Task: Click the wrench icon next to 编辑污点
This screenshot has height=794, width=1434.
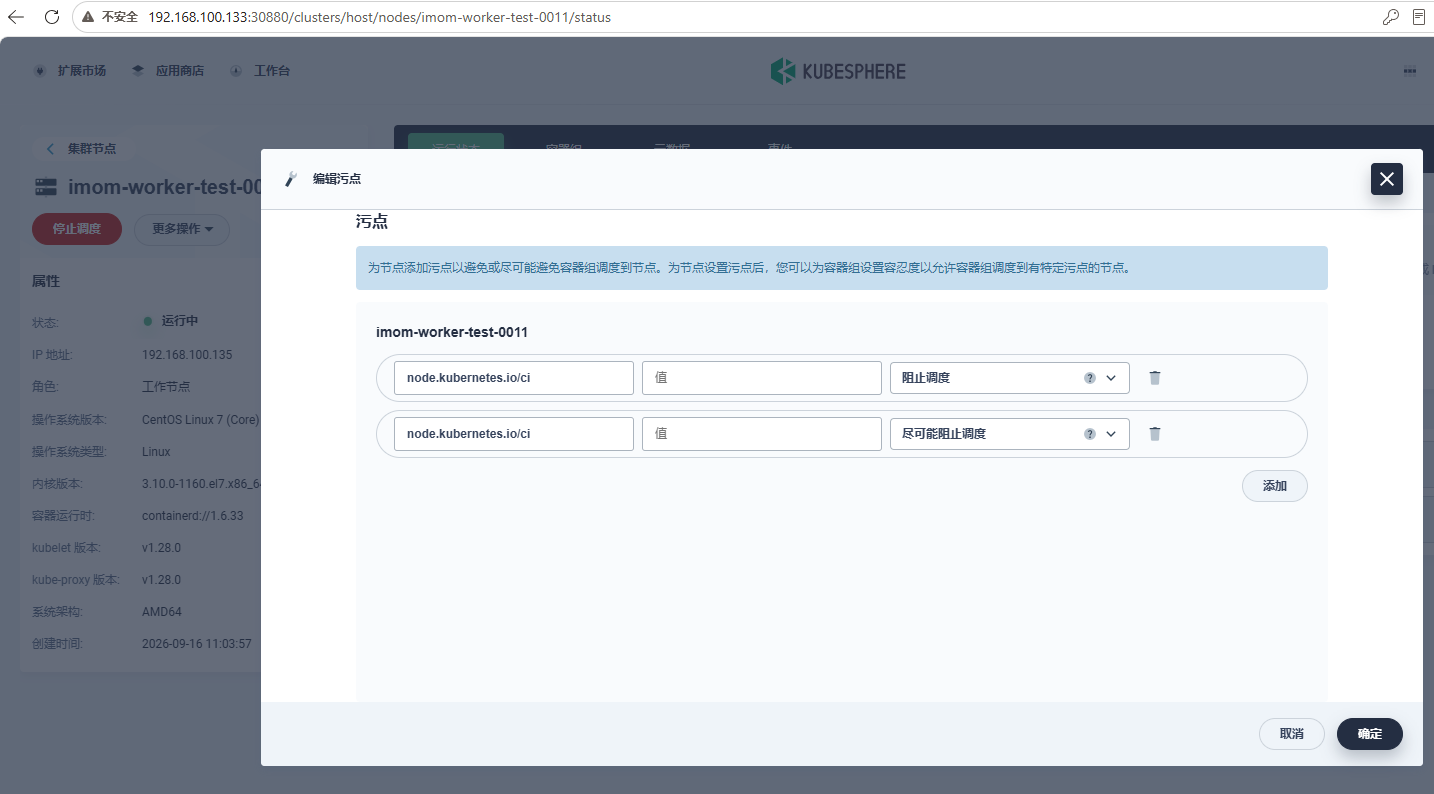Action: coord(291,179)
